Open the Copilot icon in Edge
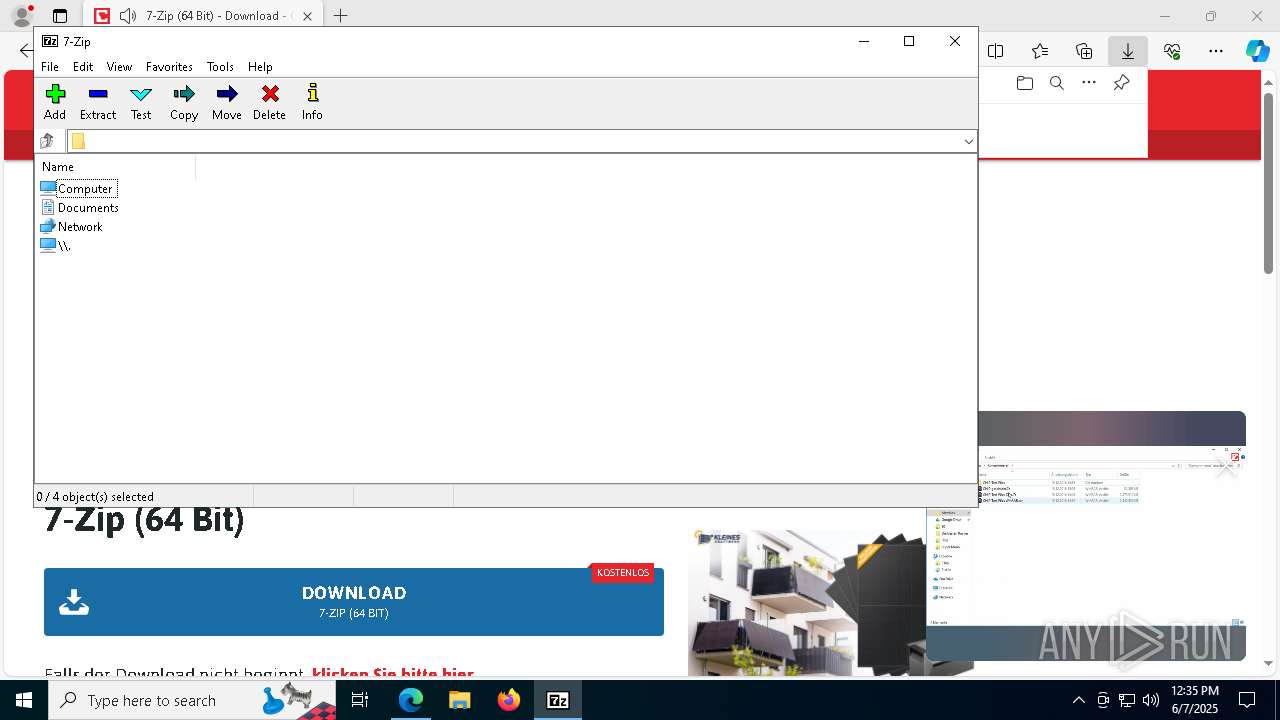This screenshot has width=1280, height=720. [1258, 51]
